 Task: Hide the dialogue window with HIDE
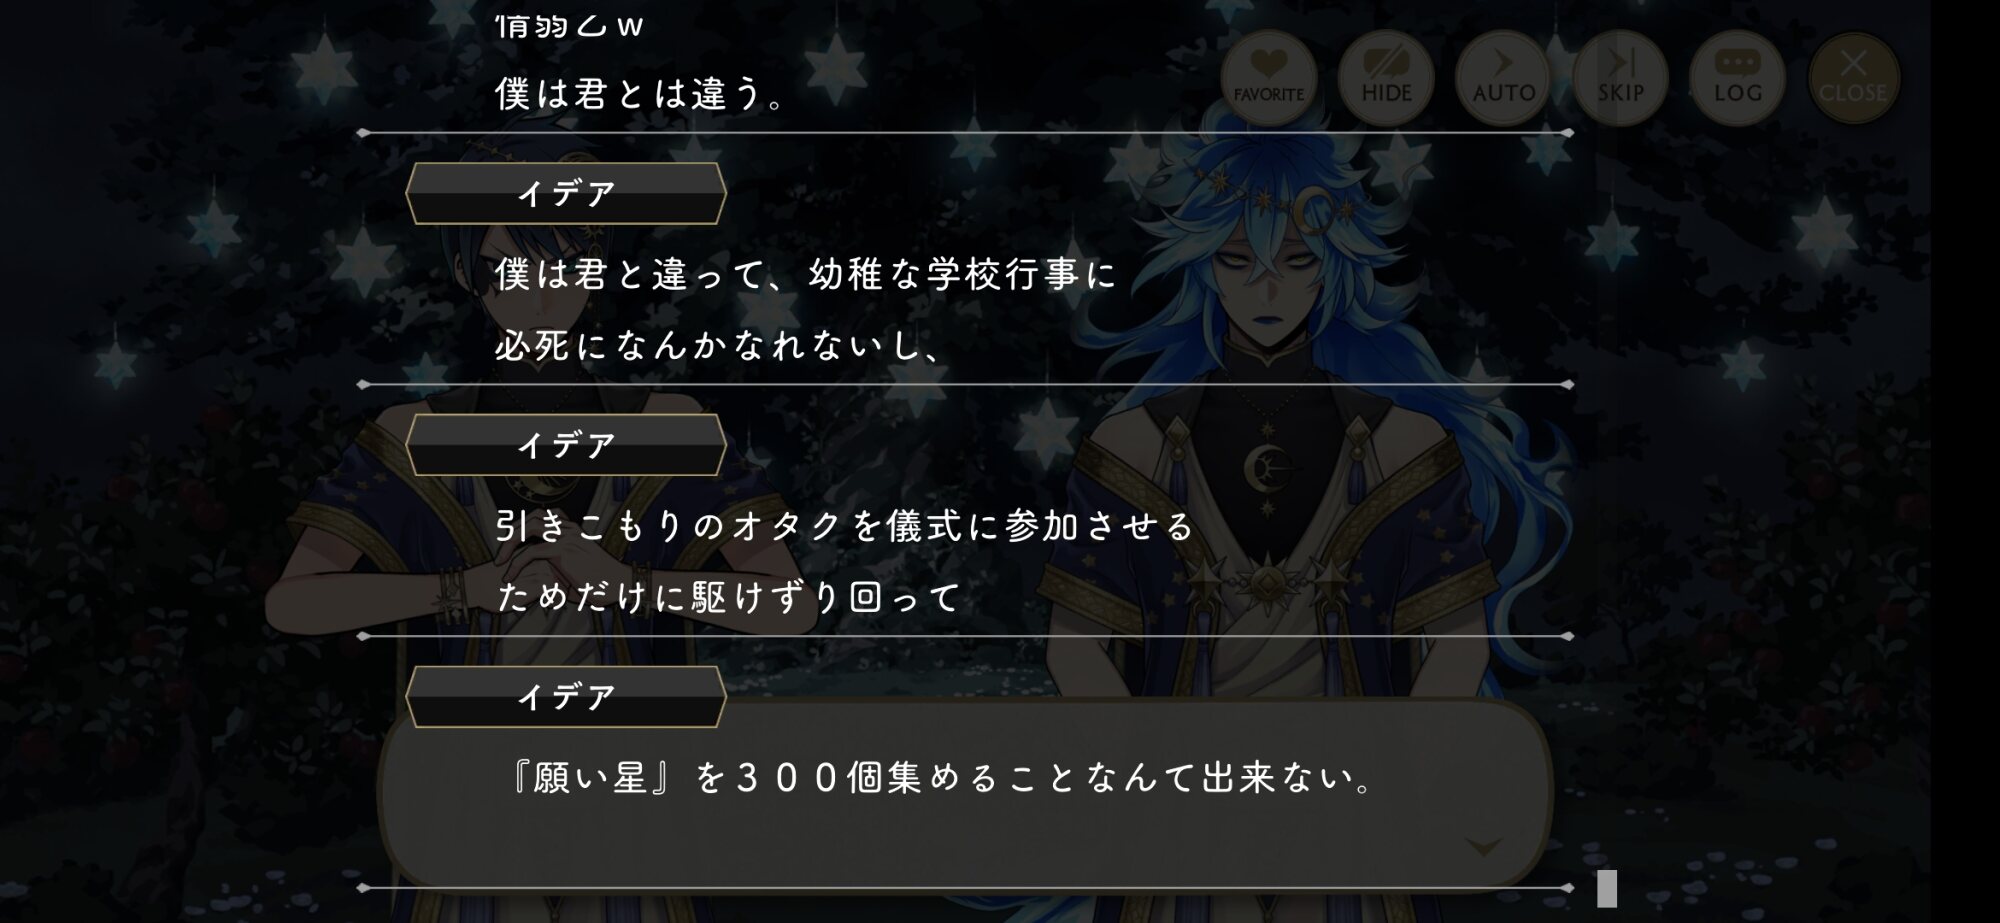[x=1386, y=78]
